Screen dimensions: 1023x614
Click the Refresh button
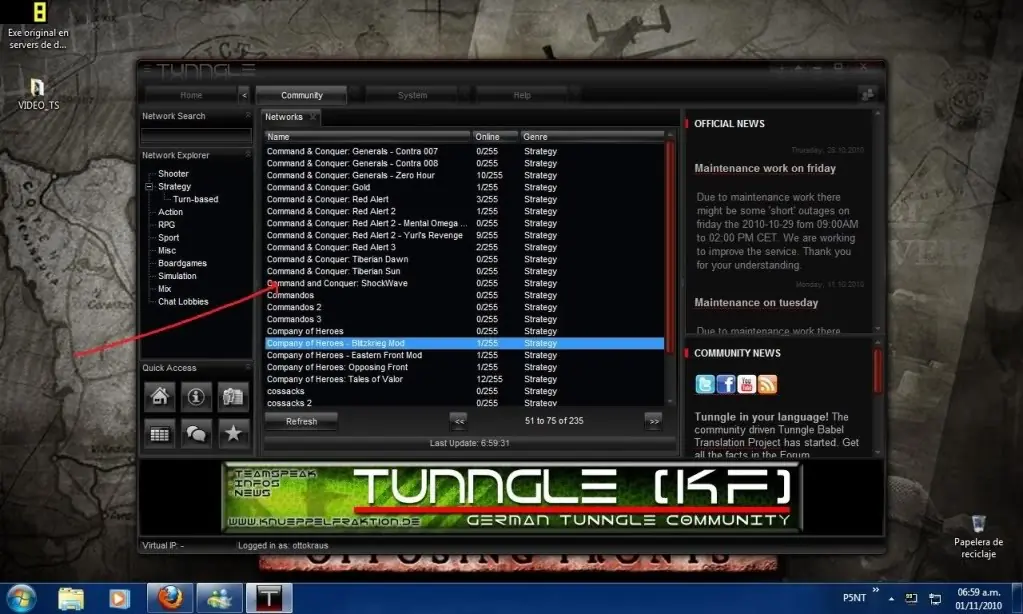tap(301, 422)
